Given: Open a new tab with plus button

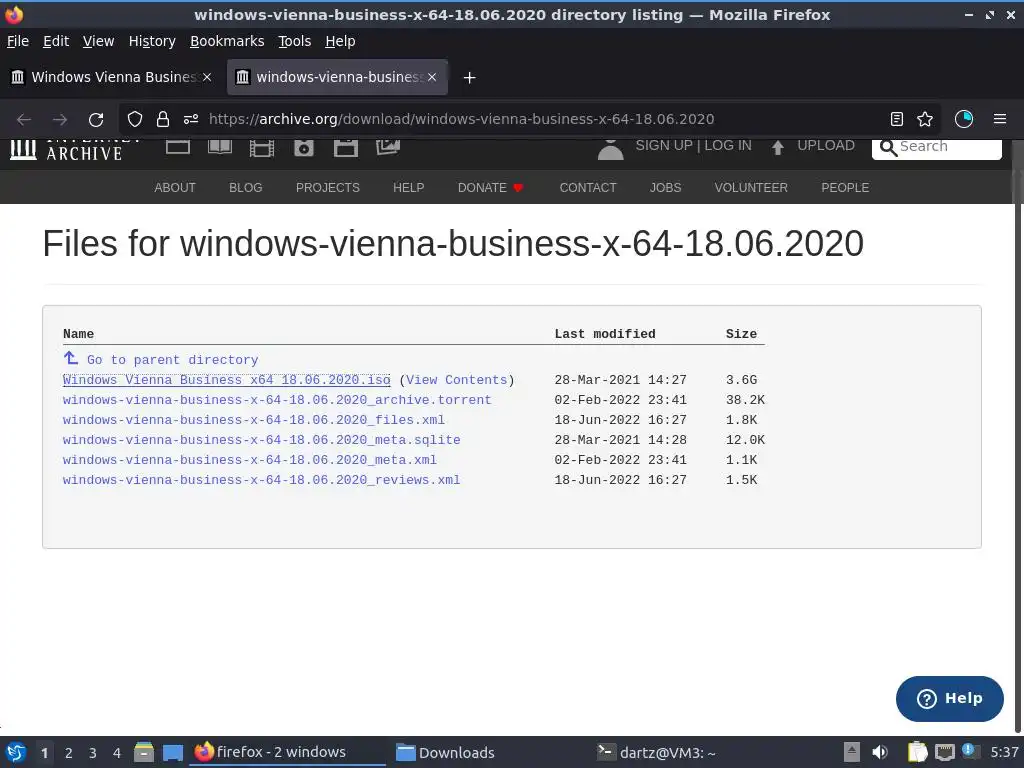Looking at the screenshot, I should pos(469,78).
